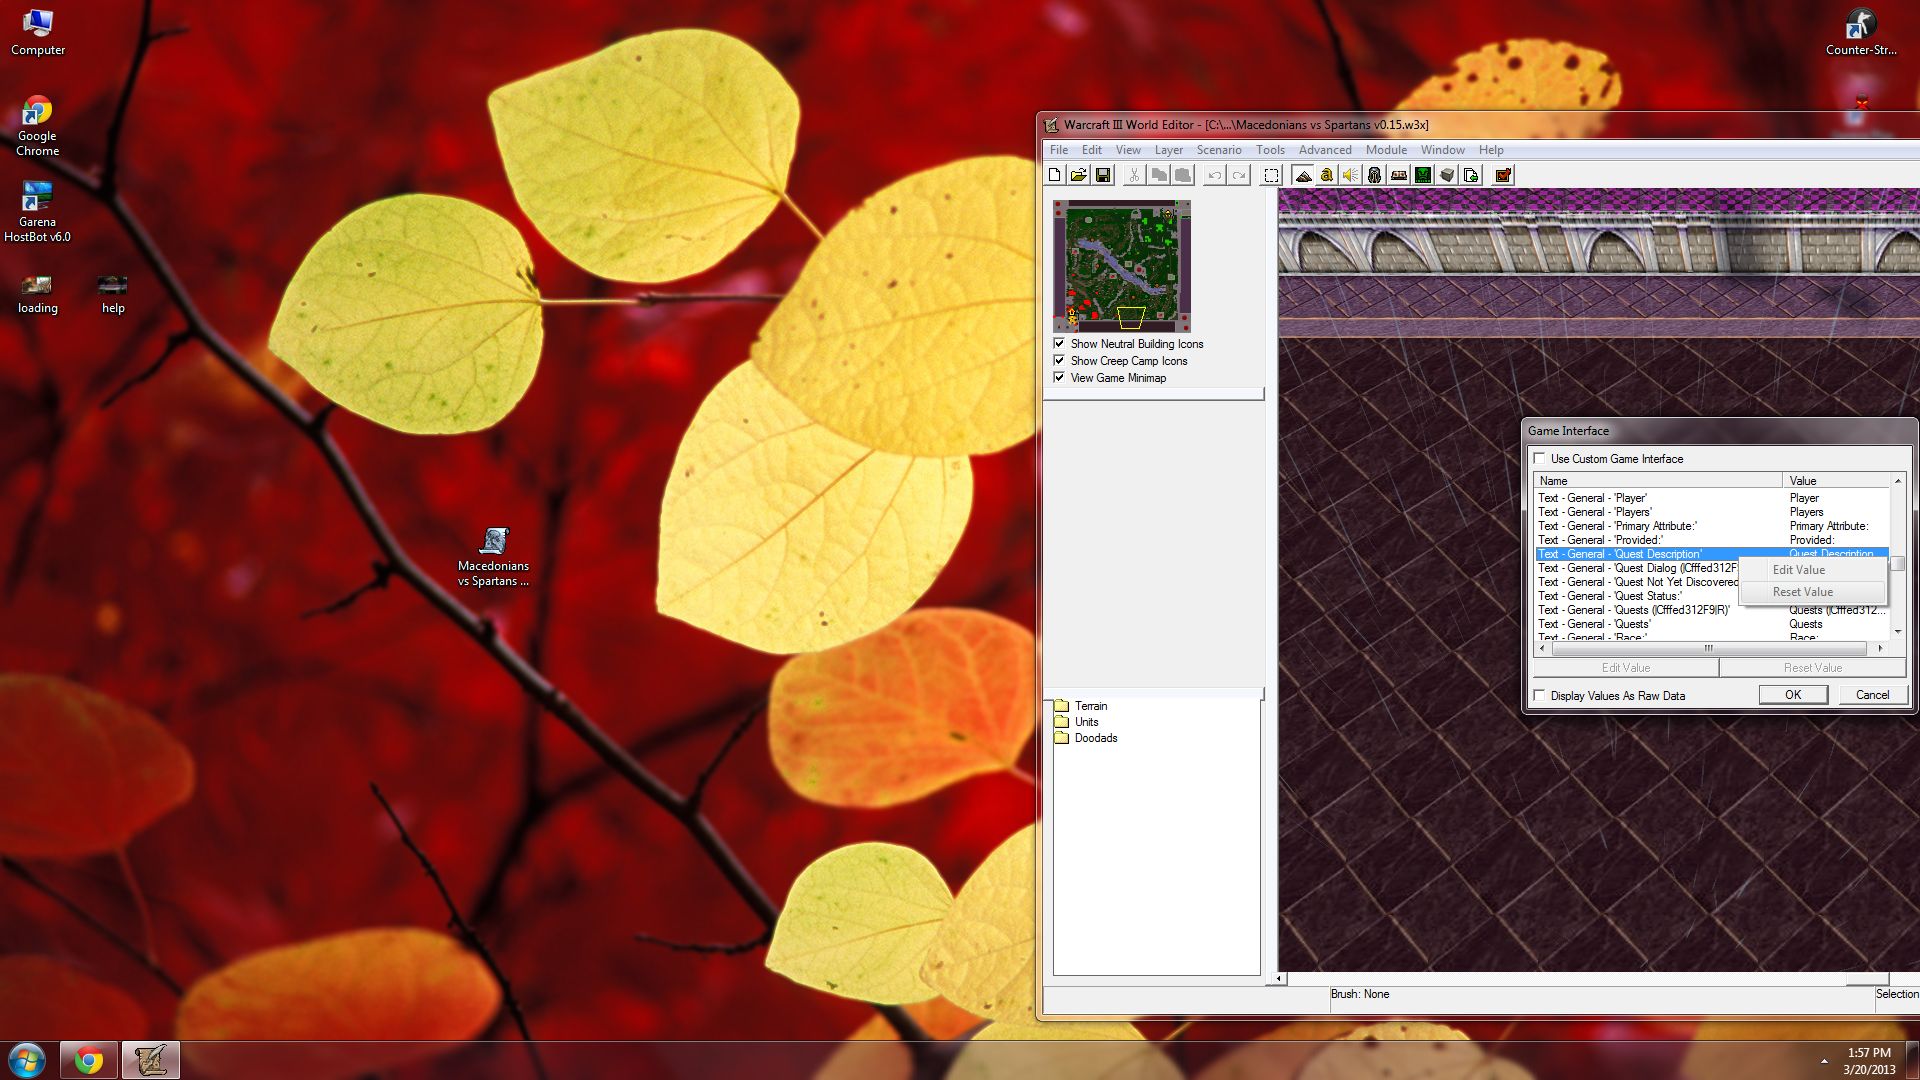Click taskbar clock showing 1:57 PM

[1869, 1061]
